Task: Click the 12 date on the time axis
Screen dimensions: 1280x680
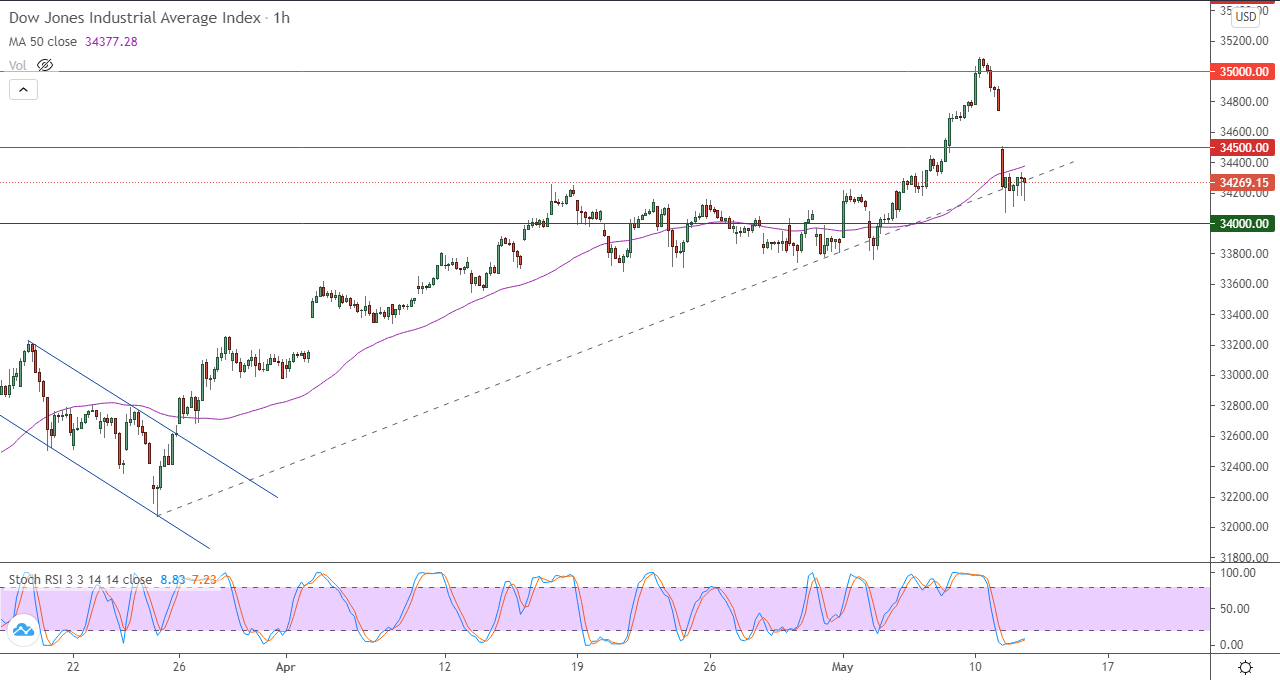Action: (444, 666)
